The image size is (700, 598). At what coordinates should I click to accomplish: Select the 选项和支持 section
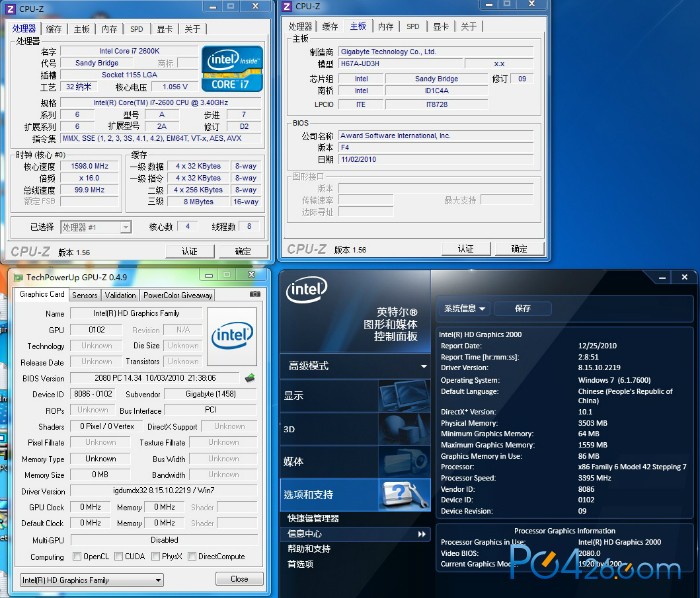tap(329, 494)
